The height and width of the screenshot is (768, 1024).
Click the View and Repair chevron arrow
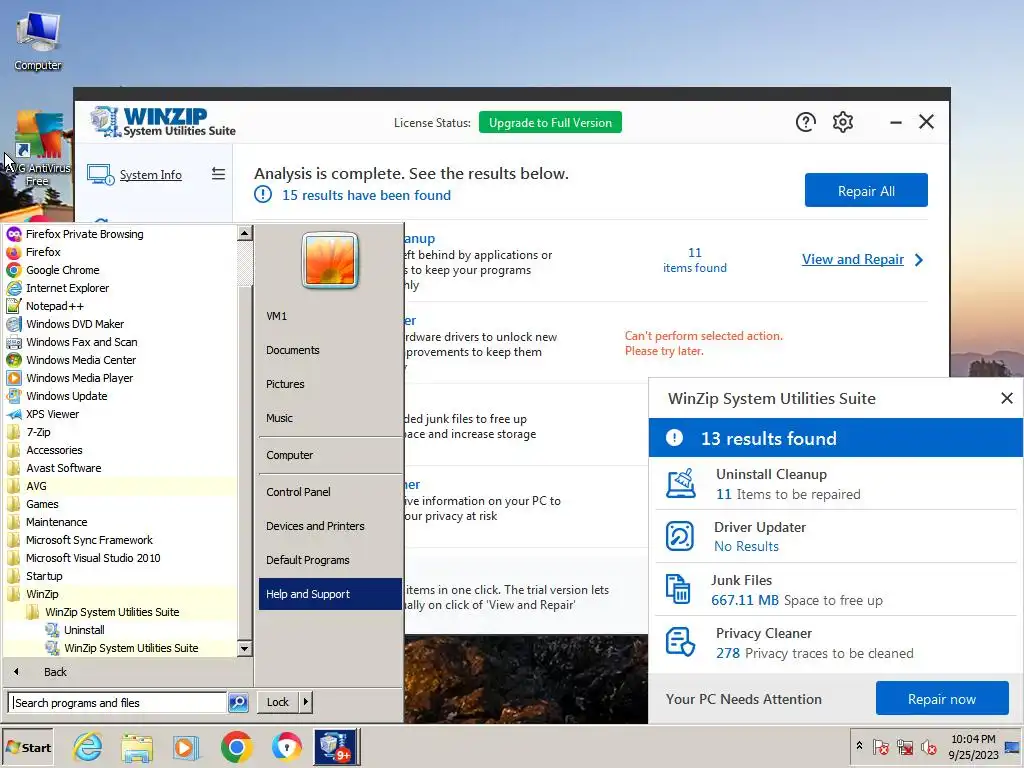pyautogui.click(x=919, y=260)
